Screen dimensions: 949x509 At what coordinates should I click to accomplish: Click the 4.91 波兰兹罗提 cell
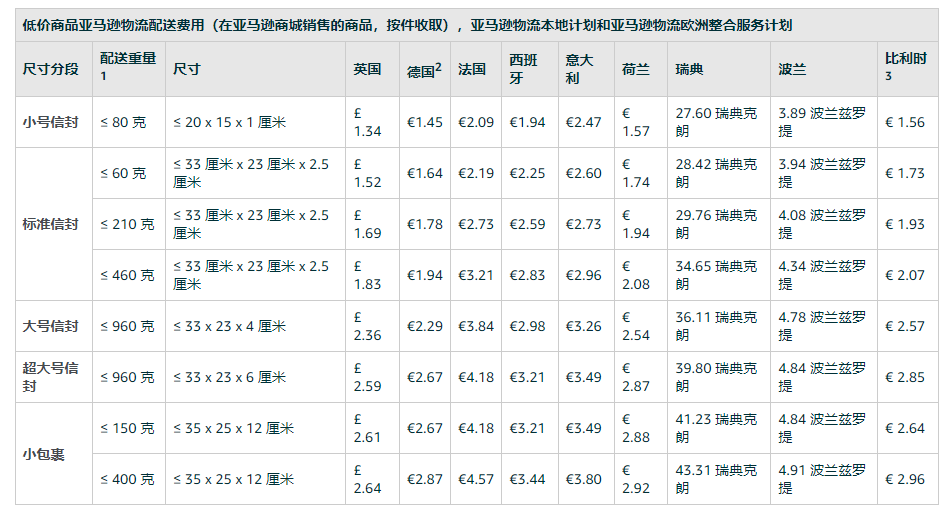[x=822, y=478]
